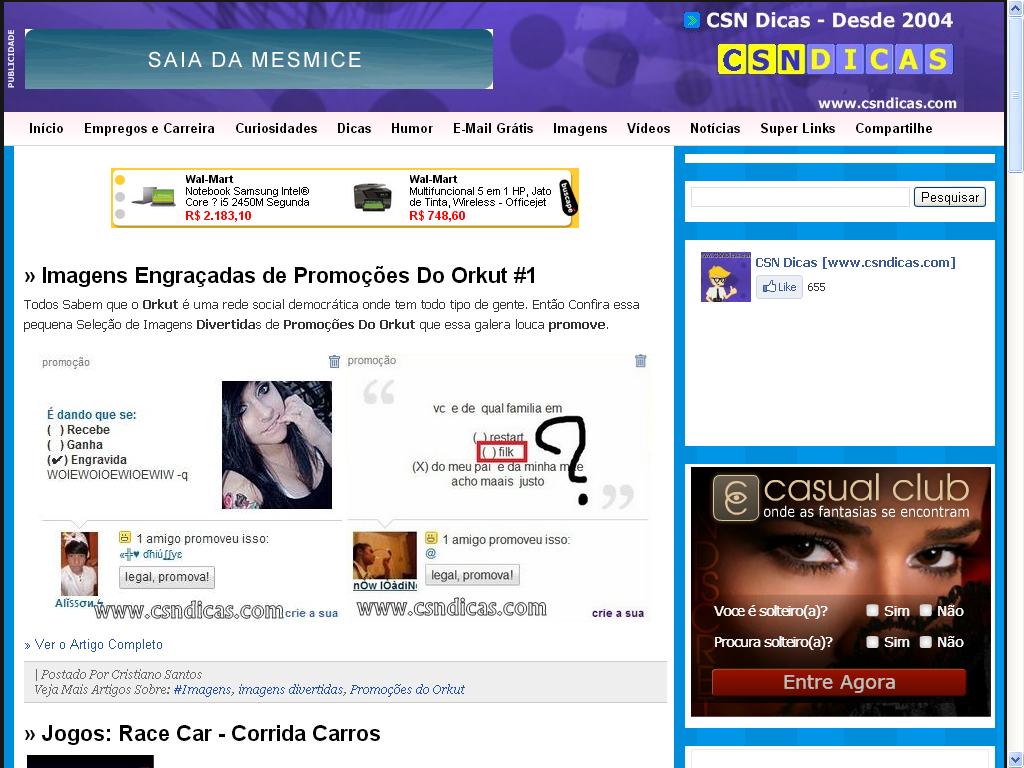Open the Notícias section
The width and height of the screenshot is (1024, 768).
point(715,129)
